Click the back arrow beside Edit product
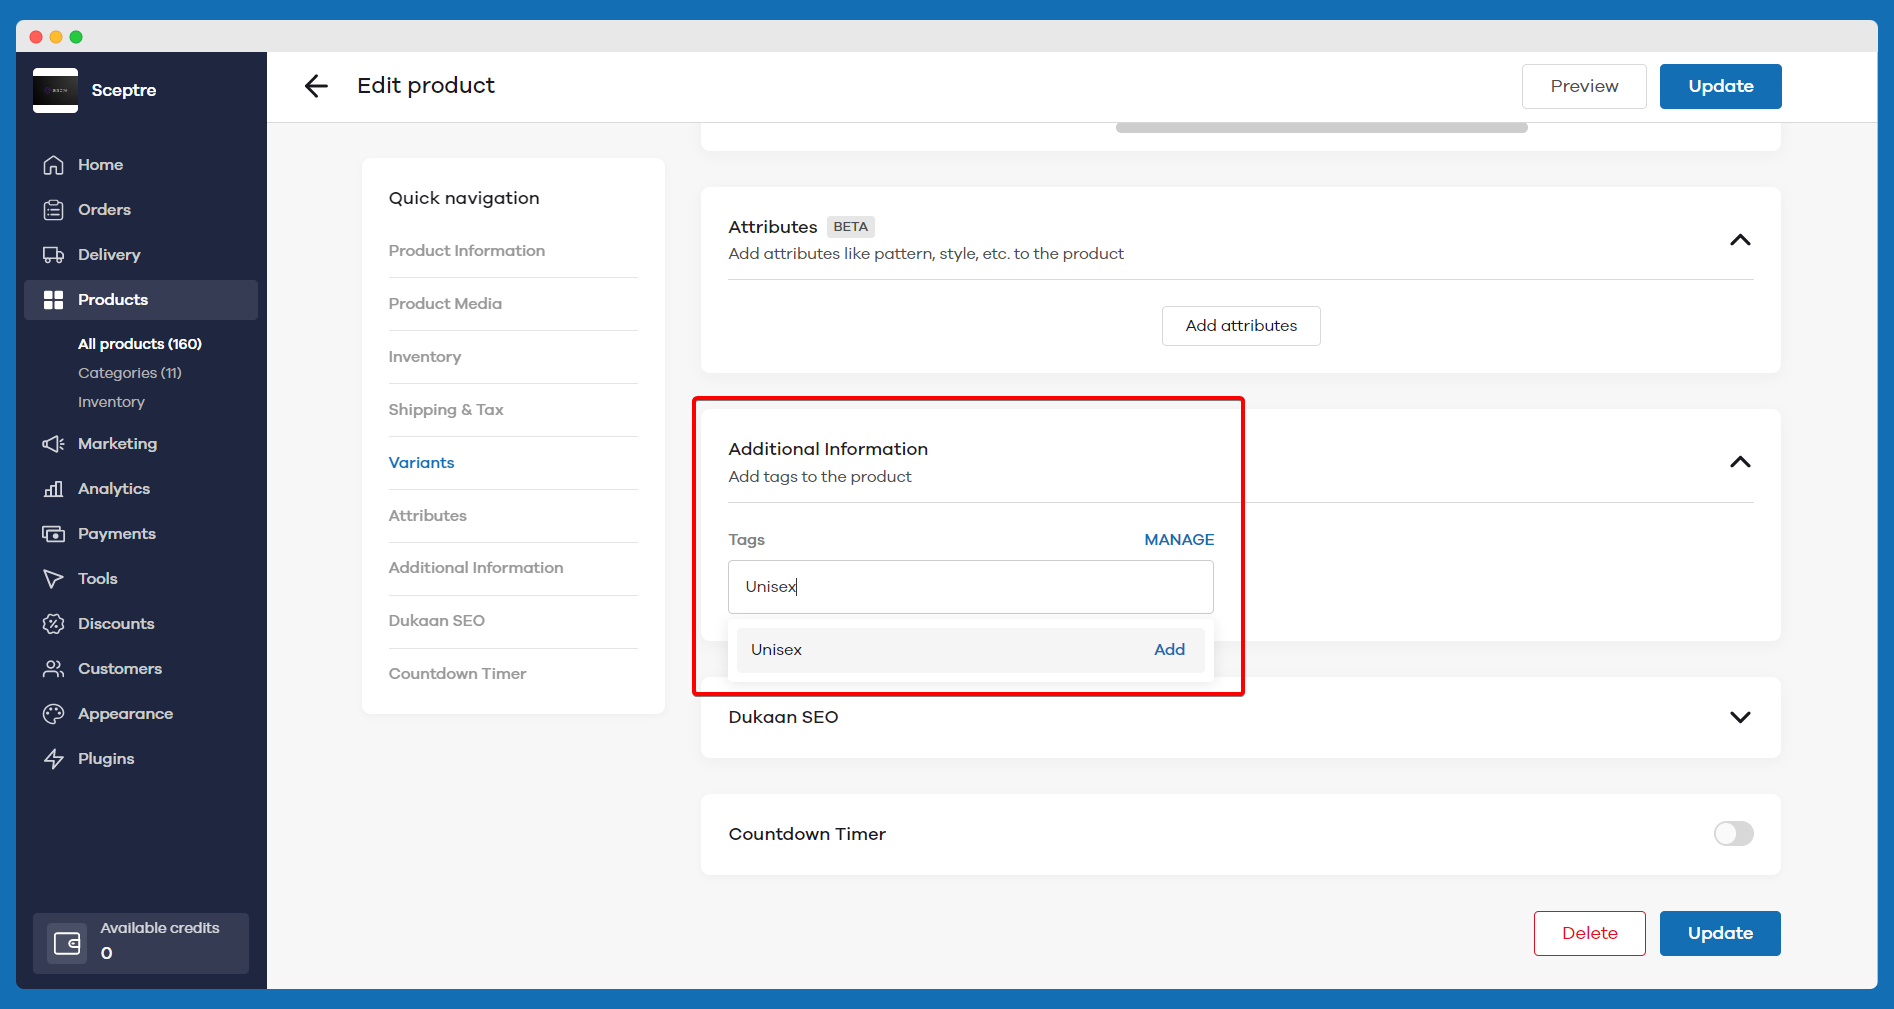The height and width of the screenshot is (1009, 1894). click(316, 86)
